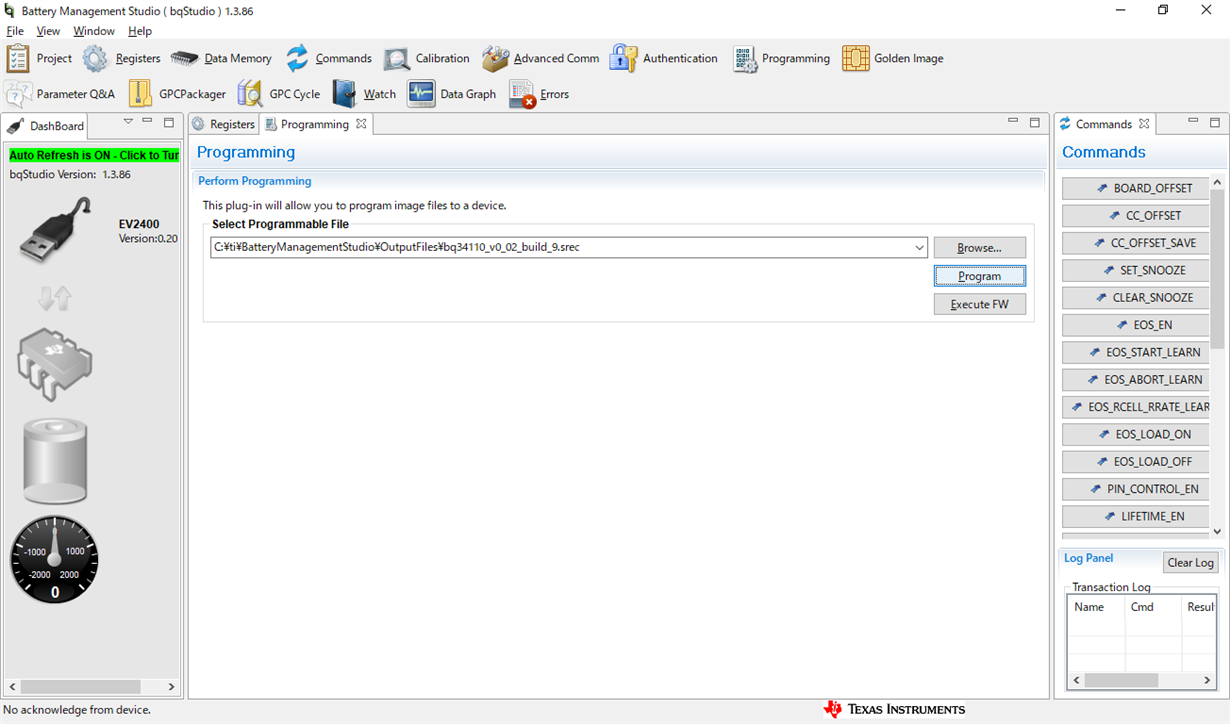Maximize the Commands panel
Image resolution: width=1230 pixels, height=724 pixels.
tap(1215, 123)
